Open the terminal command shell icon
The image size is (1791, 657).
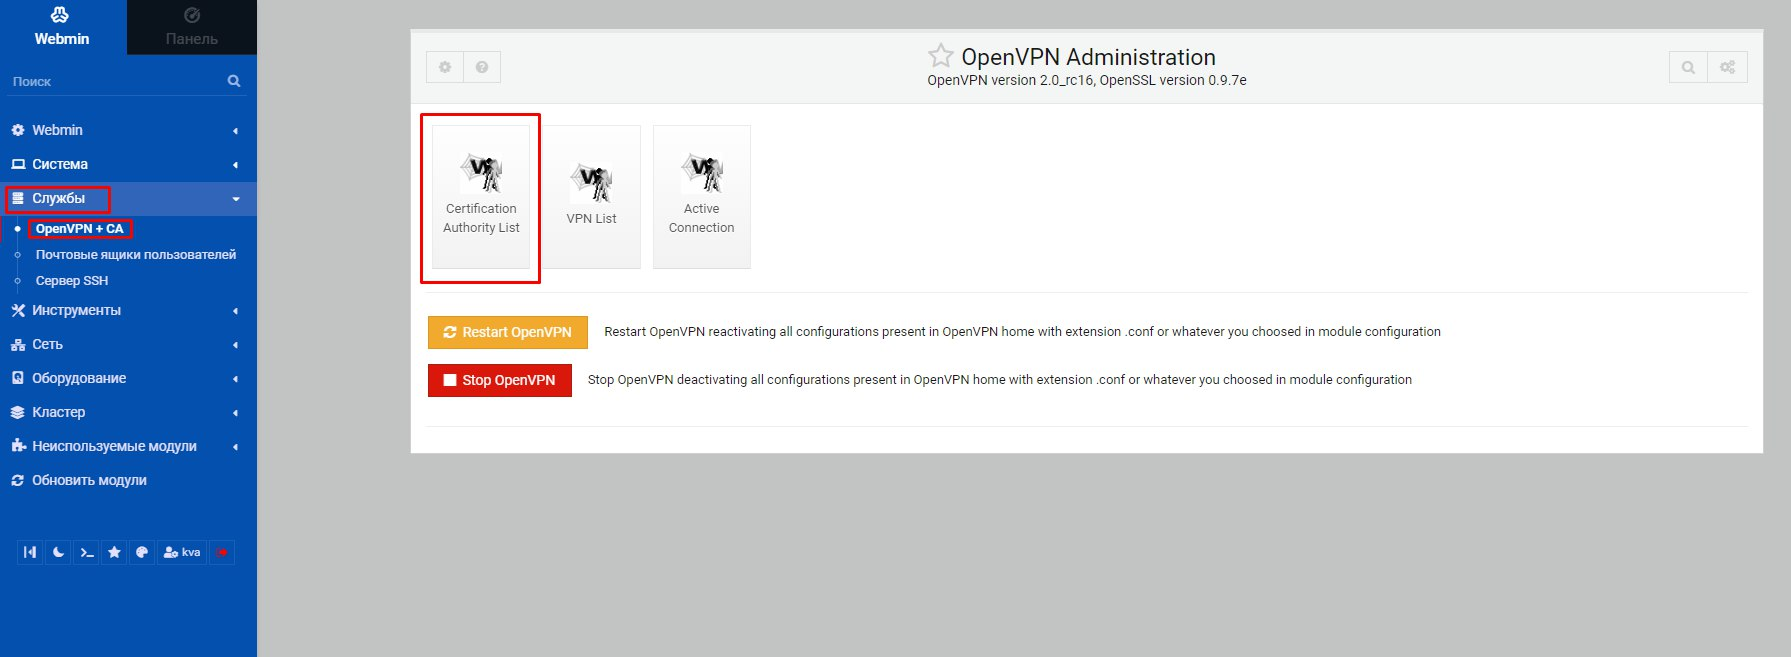click(87, 552)
